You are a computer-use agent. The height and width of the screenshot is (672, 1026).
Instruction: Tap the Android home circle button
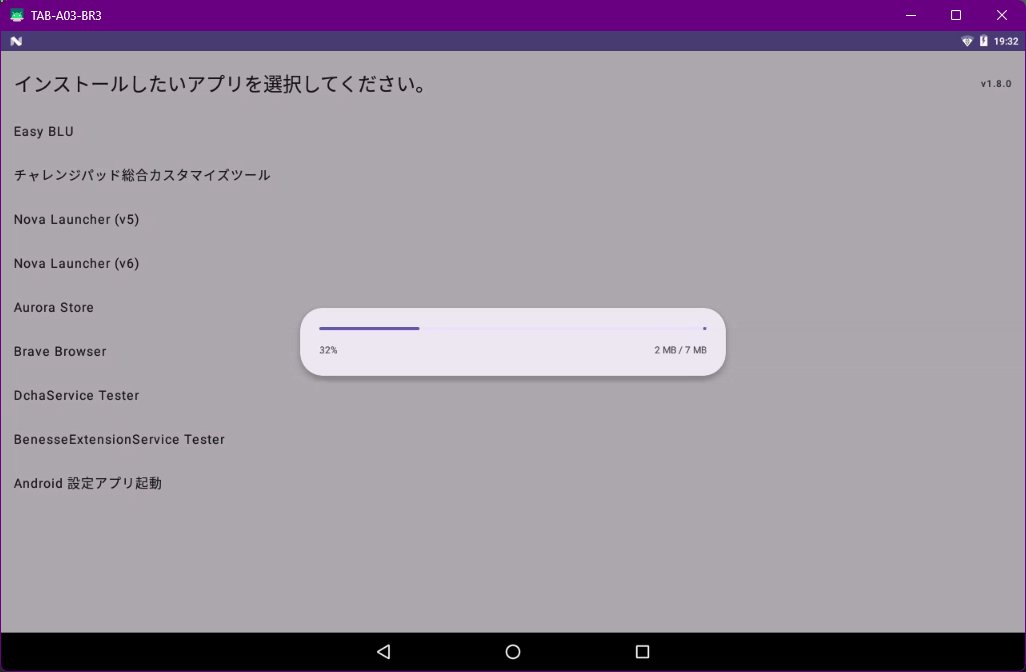[x=513, y=652]
